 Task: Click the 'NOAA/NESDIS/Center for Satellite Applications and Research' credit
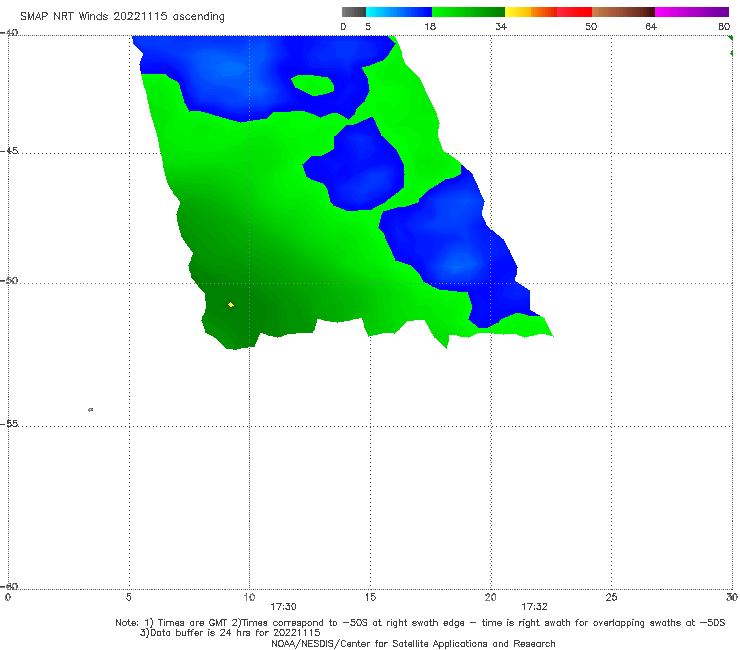[x=413, y=644]
